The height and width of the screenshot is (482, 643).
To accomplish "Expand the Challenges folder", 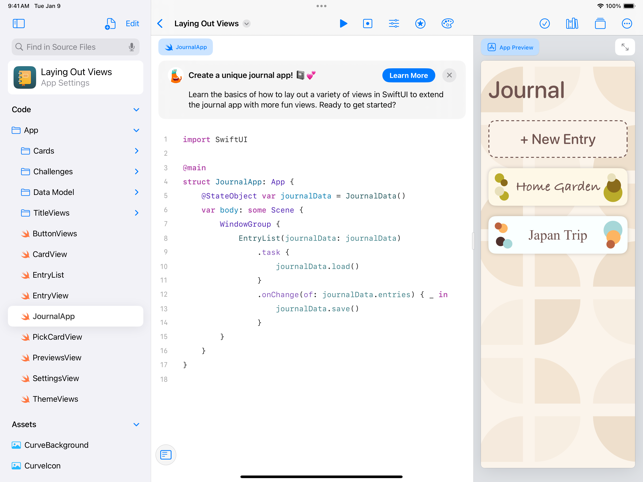I will pyautogui.click(x=137, y=171).
